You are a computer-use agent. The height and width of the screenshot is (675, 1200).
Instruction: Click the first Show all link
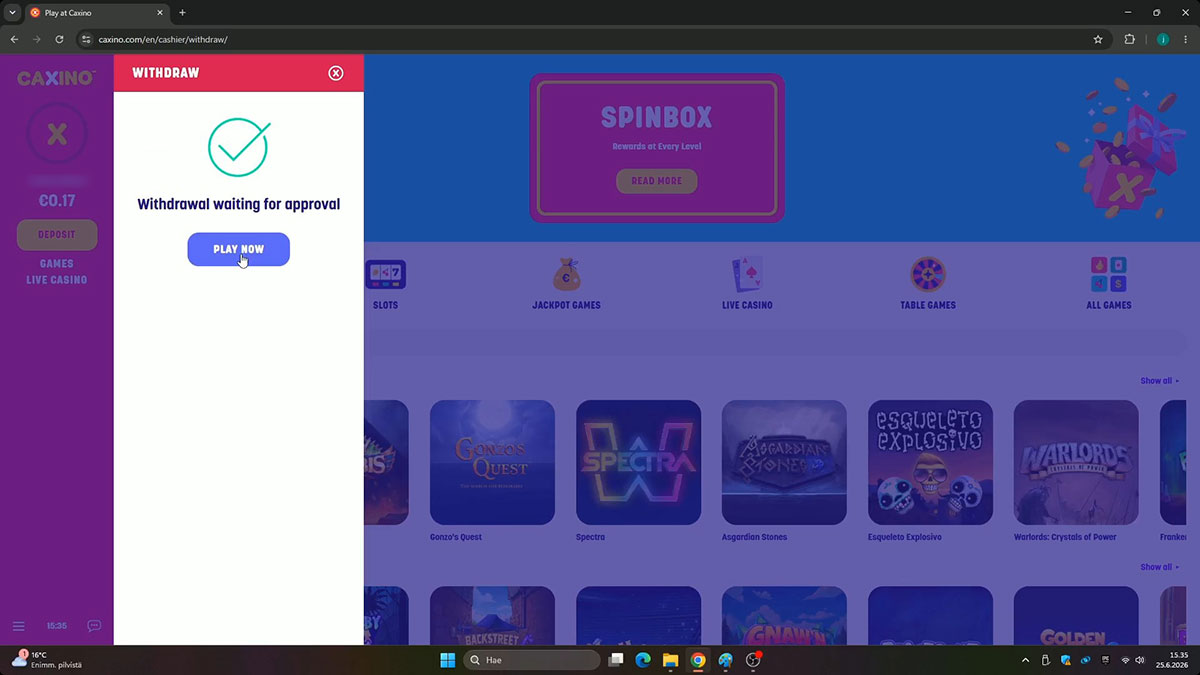click(1160, 381)
